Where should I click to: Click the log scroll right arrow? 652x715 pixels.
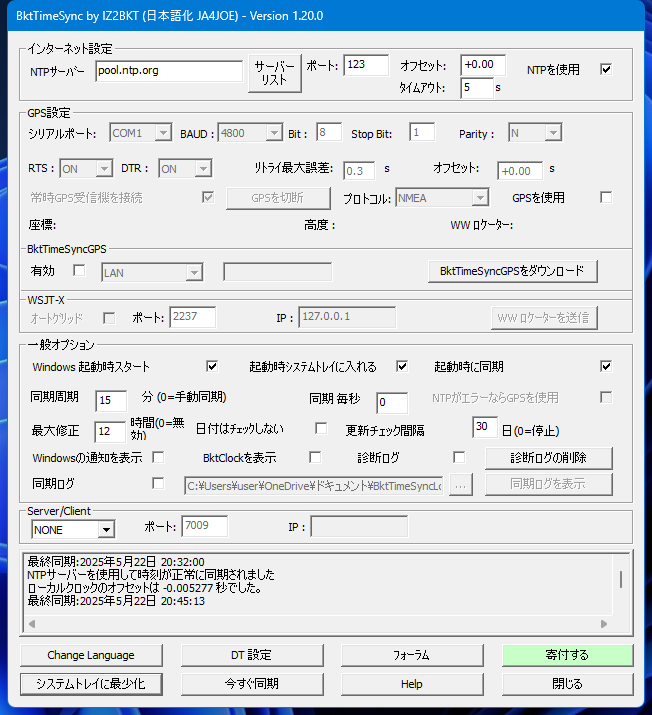coord(604,624)
